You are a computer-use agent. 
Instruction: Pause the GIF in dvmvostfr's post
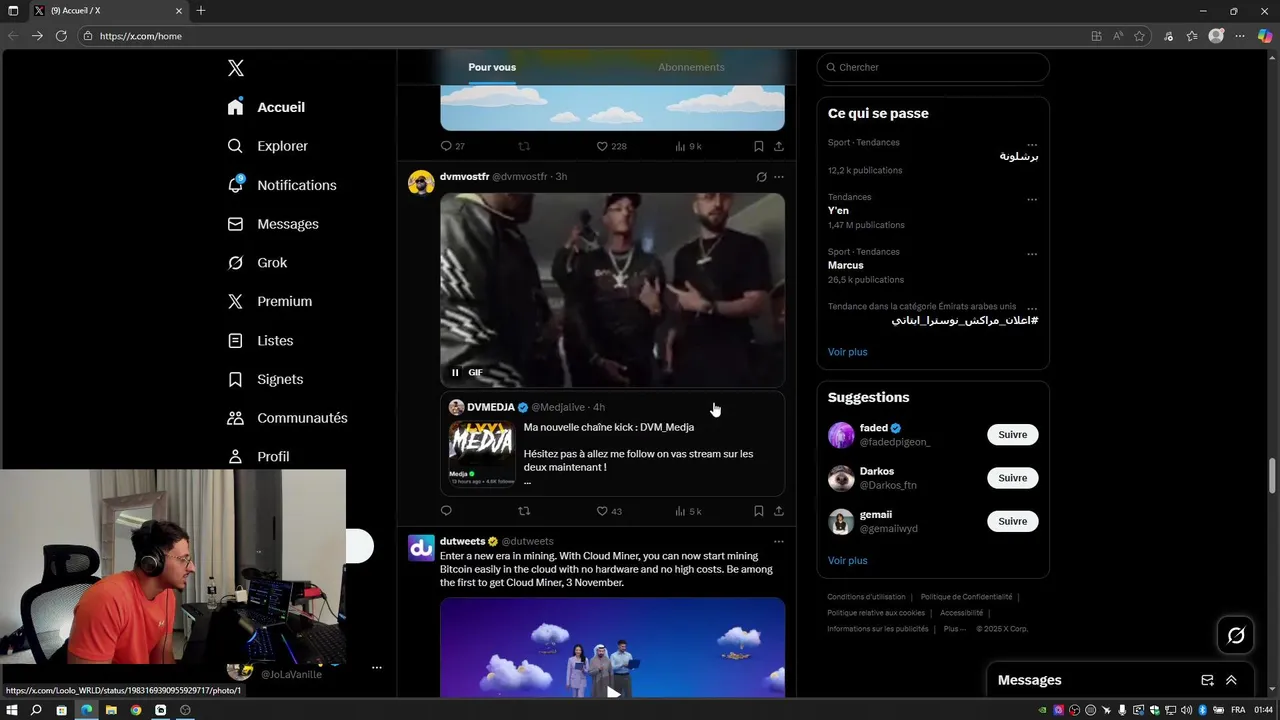coord(455,372)
